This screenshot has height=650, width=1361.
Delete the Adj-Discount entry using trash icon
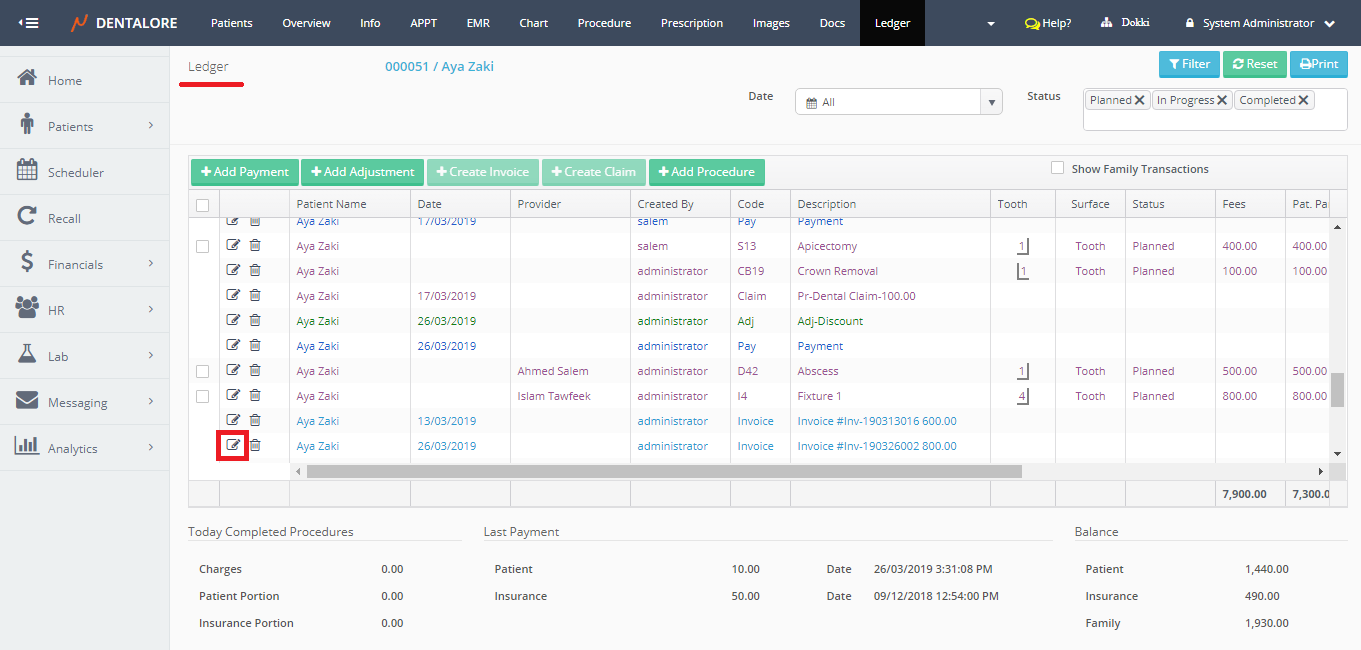tap(255, 320)
